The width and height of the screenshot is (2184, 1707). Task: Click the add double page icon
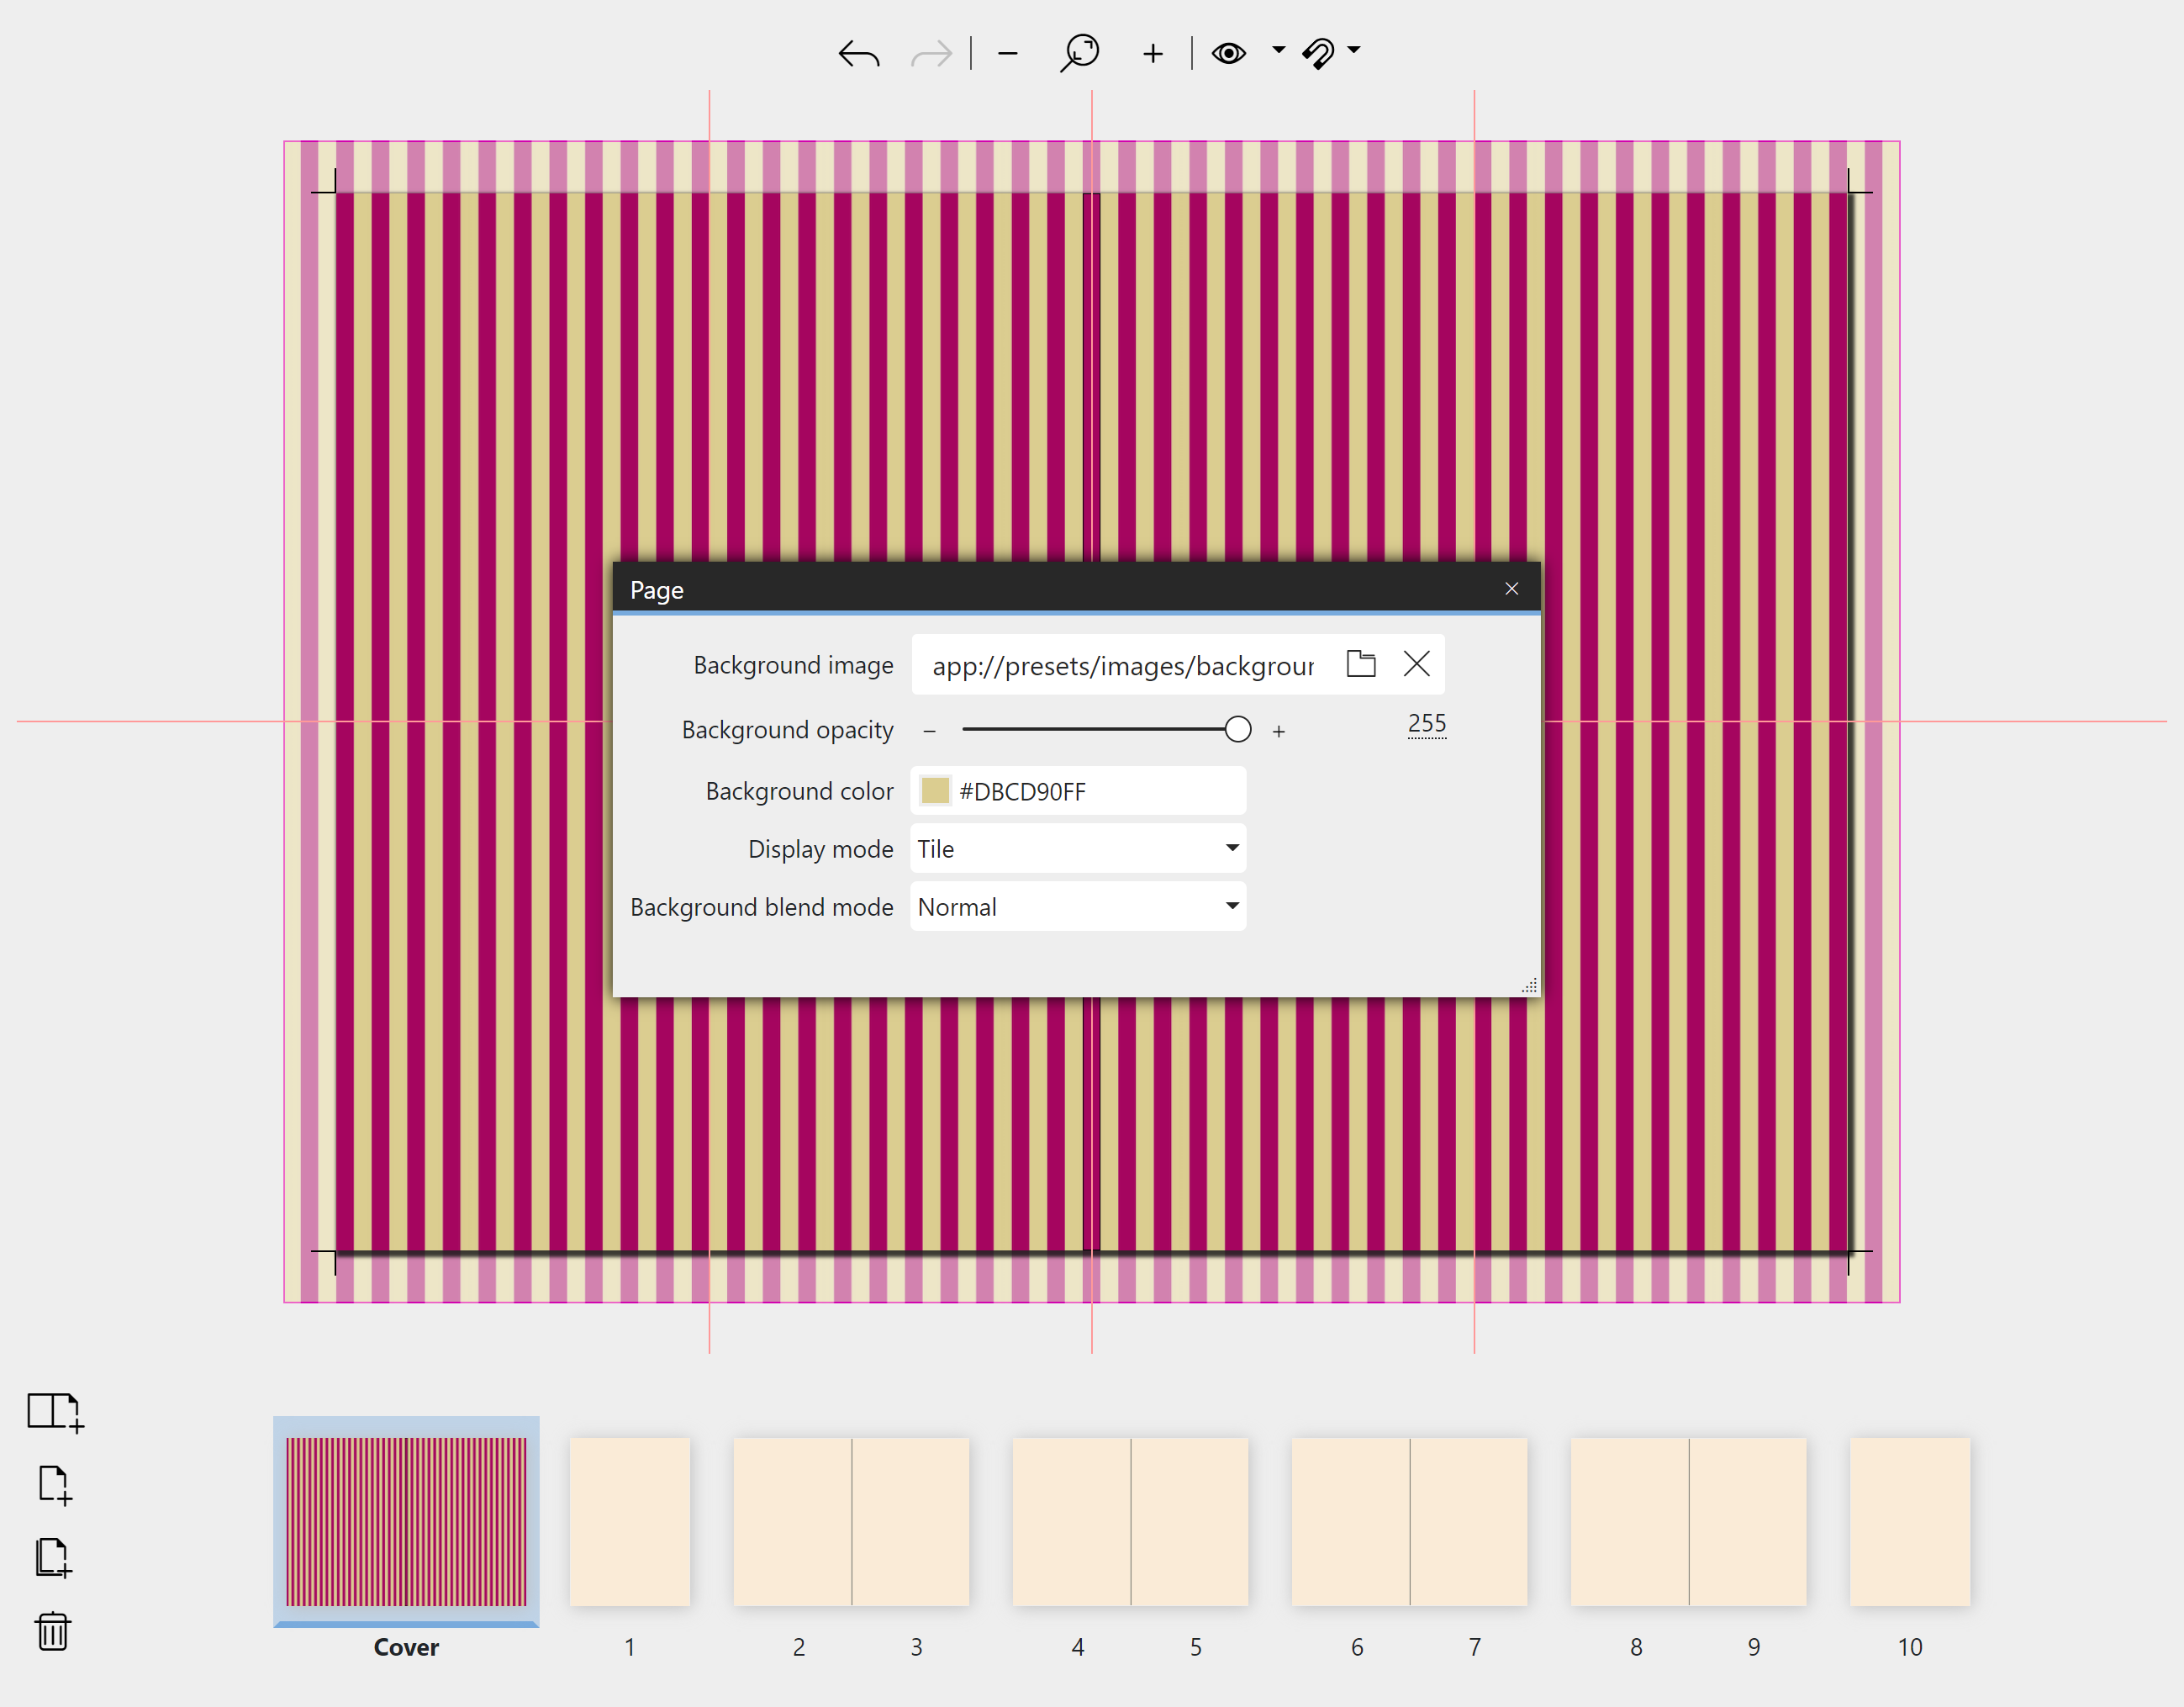click(55, 1411)
